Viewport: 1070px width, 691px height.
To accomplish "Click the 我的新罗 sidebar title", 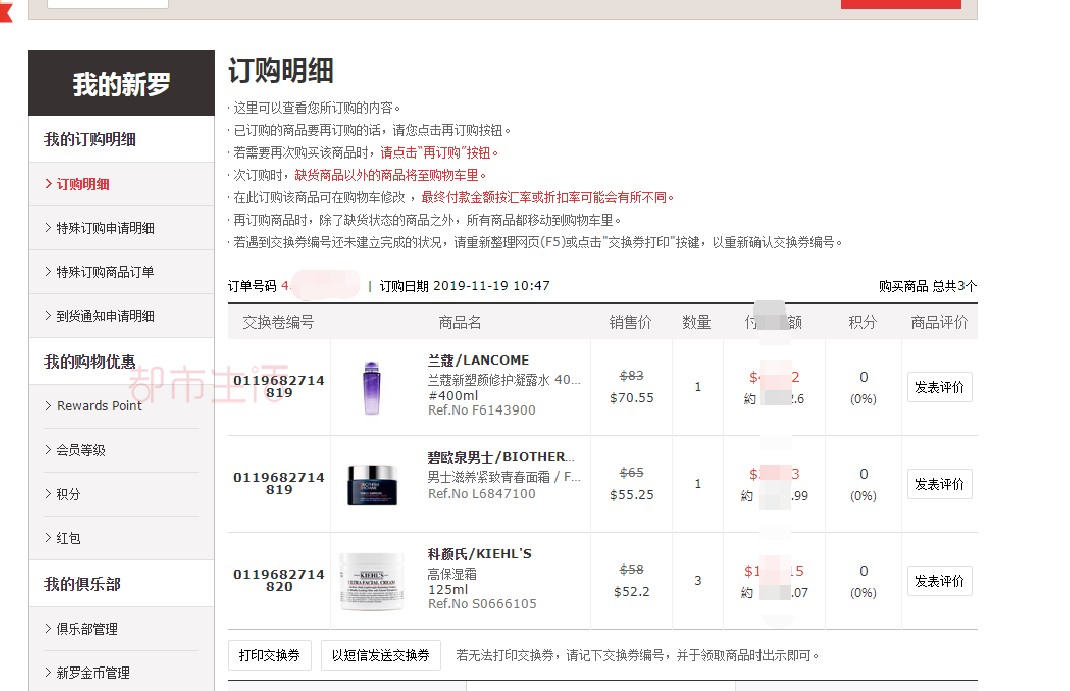I will coord(121,84).
